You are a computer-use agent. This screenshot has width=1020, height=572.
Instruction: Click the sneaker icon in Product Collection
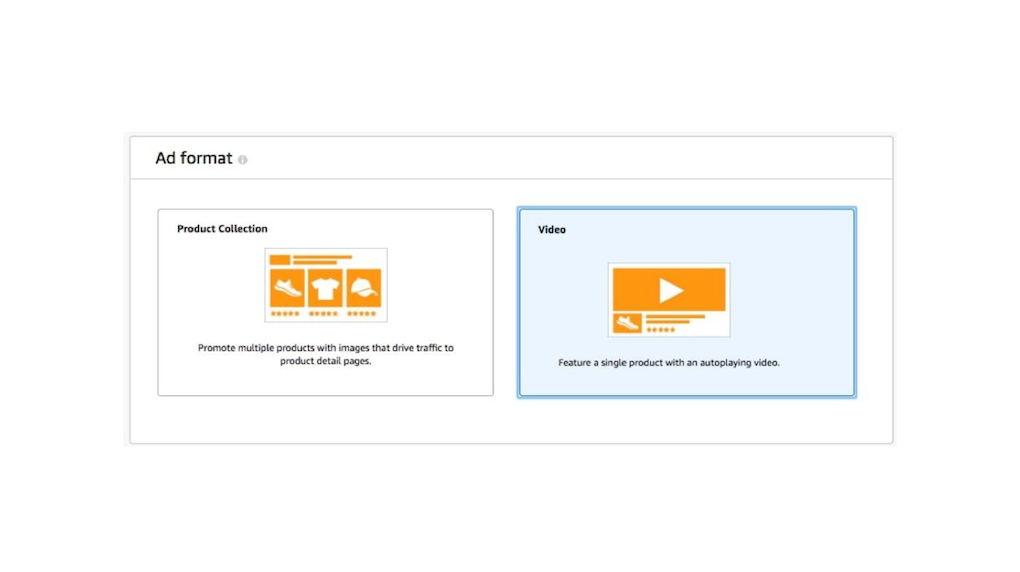tap(287, 289)
